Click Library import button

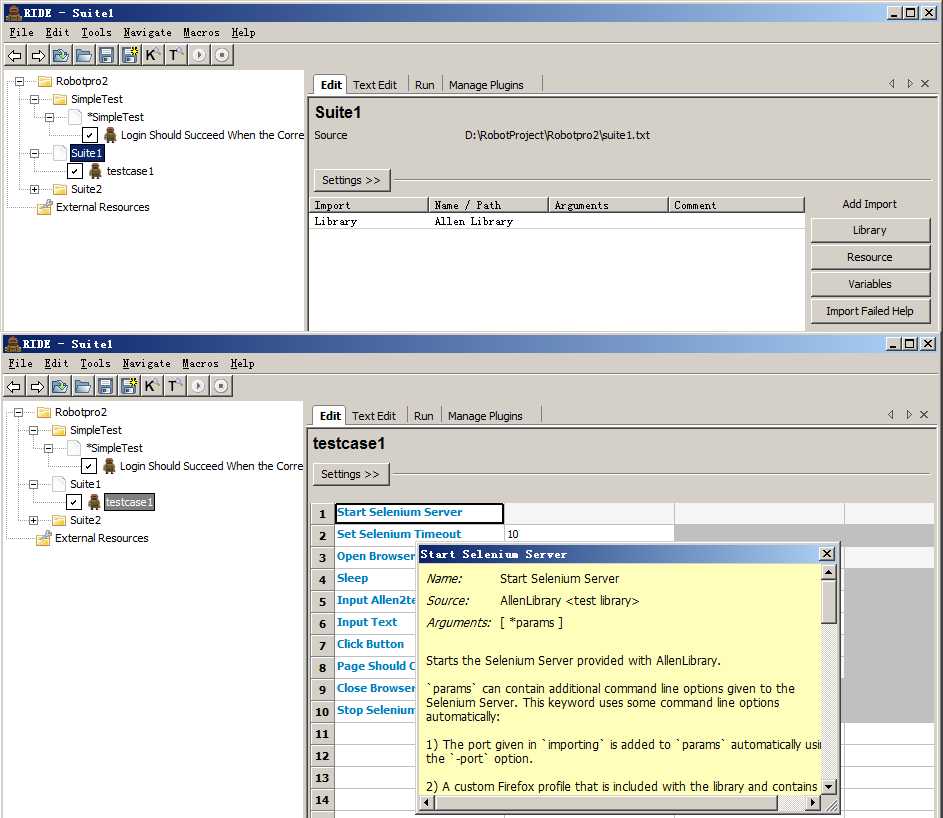click(x=870, y=230)
